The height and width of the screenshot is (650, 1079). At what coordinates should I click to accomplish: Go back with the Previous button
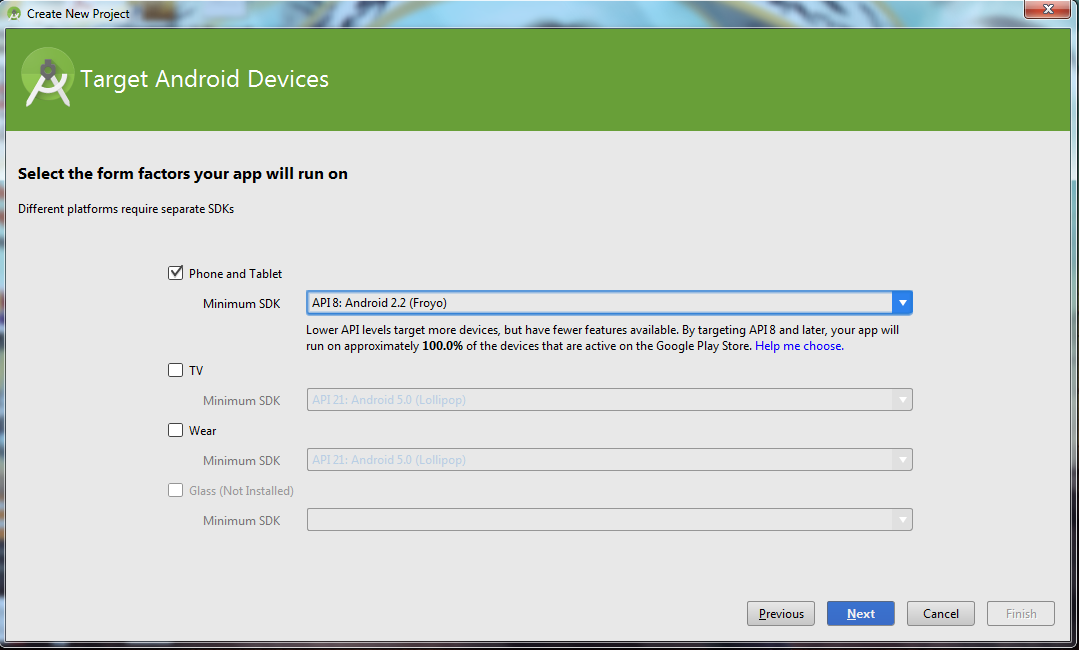coord(781,614)
